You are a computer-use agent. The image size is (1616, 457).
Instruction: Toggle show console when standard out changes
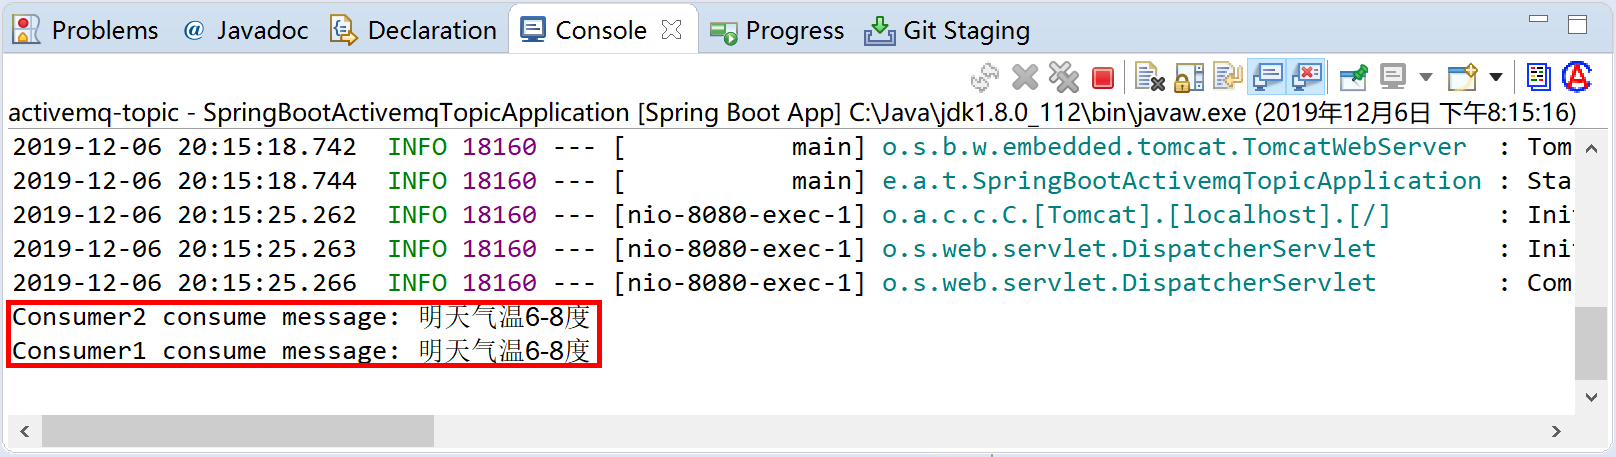(1267, 78)
